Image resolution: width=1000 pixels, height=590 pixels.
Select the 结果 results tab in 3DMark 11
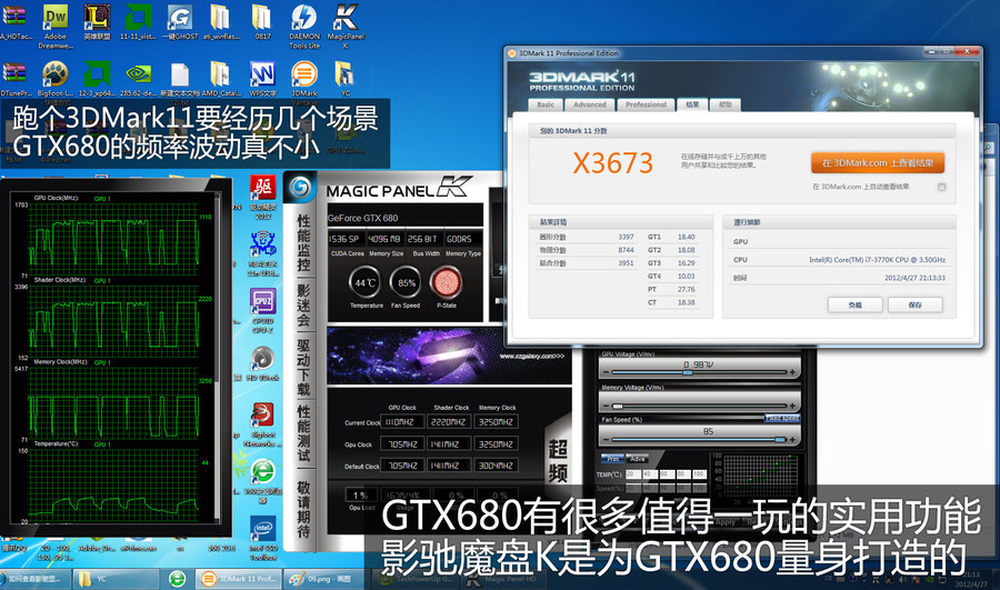(x=692, y=105)
